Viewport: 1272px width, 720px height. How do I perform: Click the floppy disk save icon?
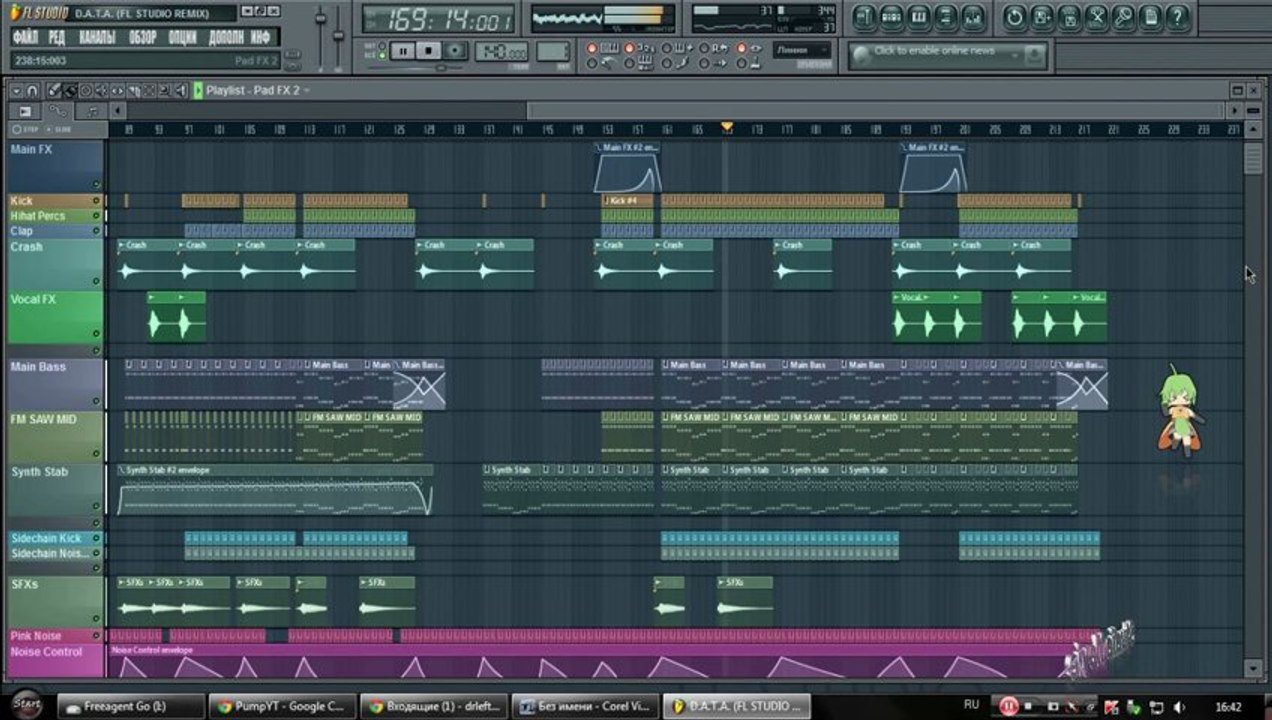1069,18
